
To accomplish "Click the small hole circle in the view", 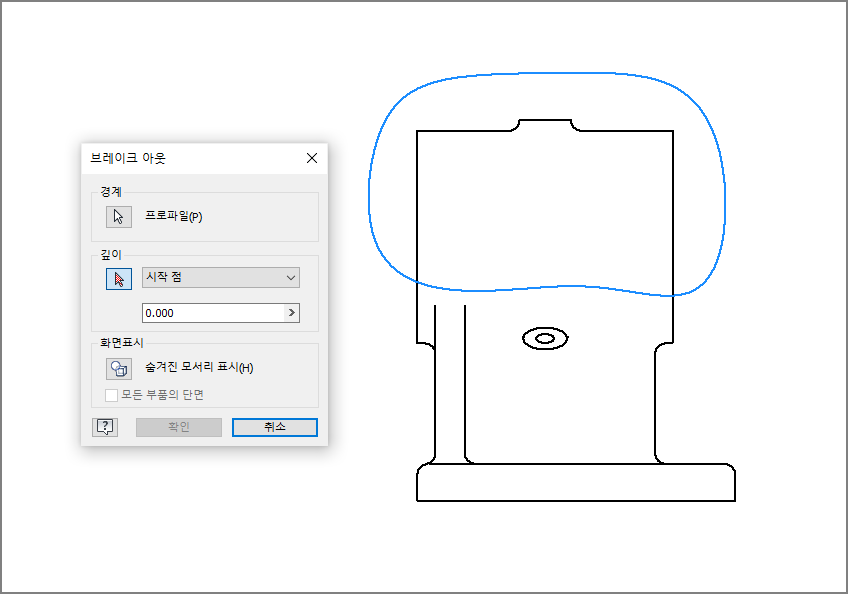I will pos(545,339).
